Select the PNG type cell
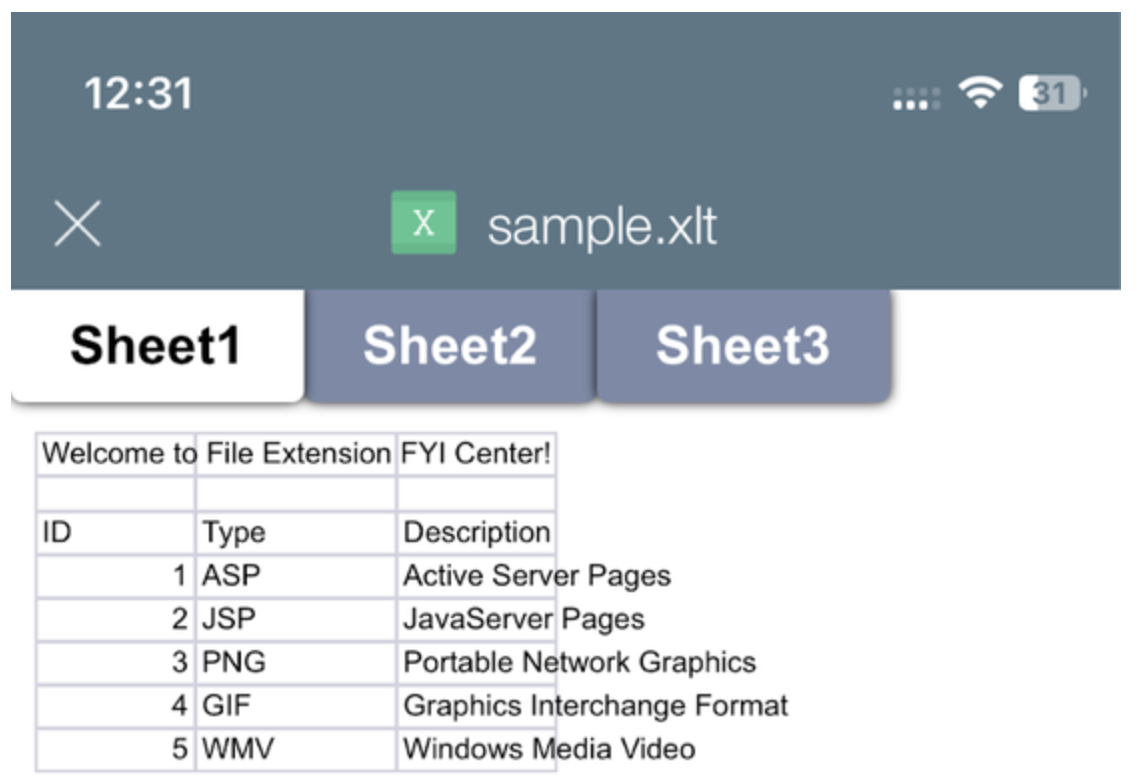 tap(296, 662)
